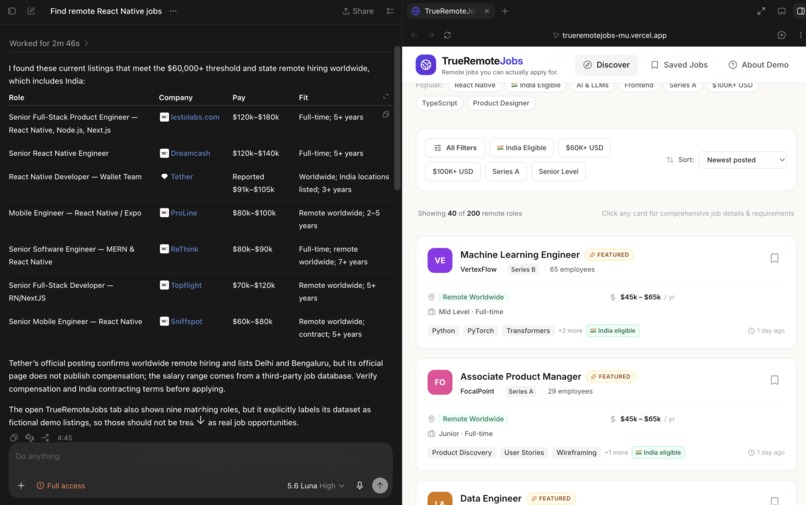Open the 5.6 Luna High model dropdown
Viewport: 806px width, 505px height.
tap(316, 485)
